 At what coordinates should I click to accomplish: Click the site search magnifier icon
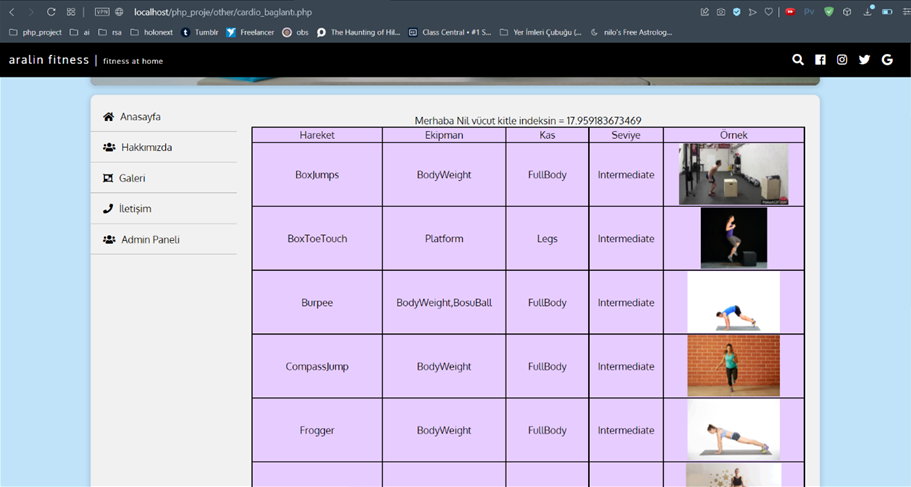coord(798,59)
